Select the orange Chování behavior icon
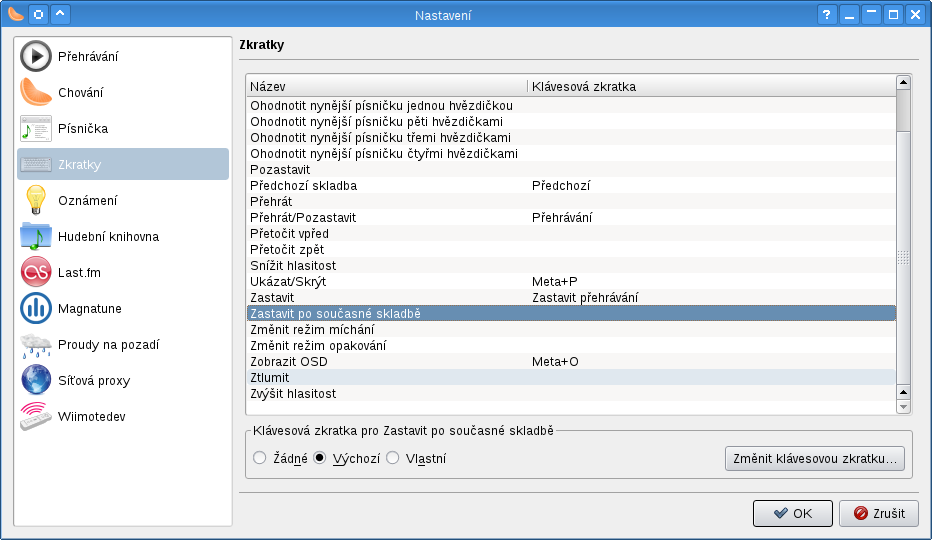 [x=36, y=92]
